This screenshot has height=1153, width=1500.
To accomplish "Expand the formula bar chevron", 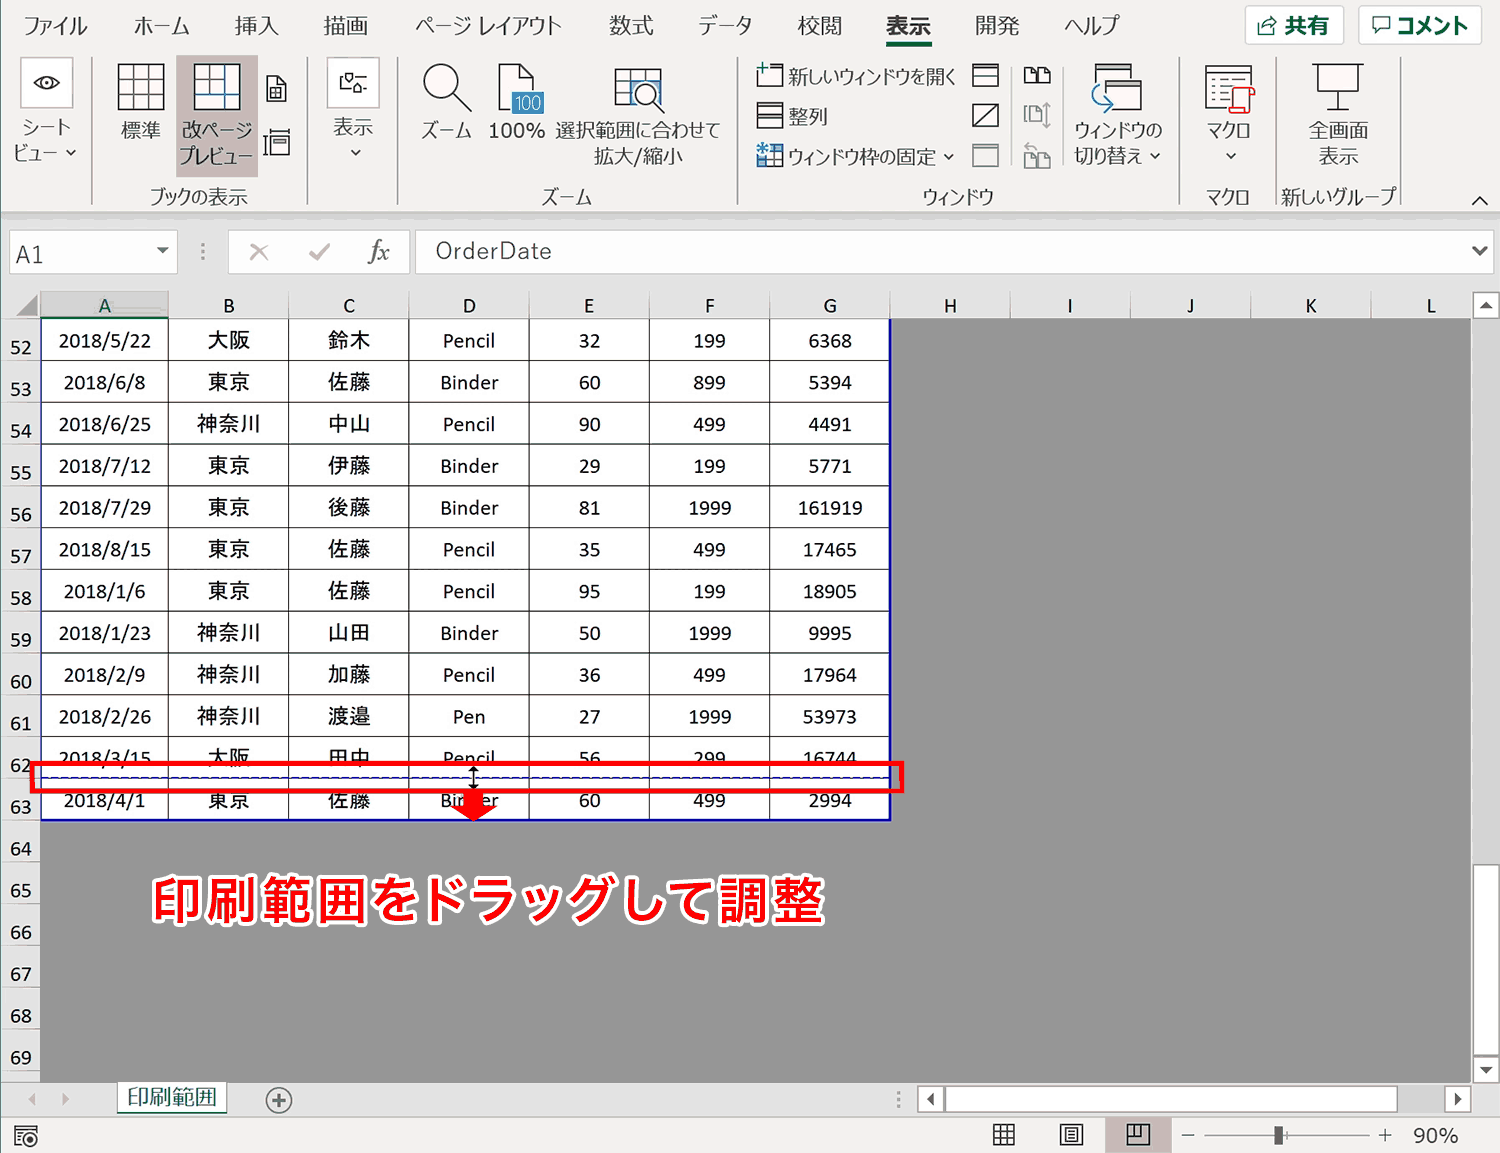I will point(1480,251).
